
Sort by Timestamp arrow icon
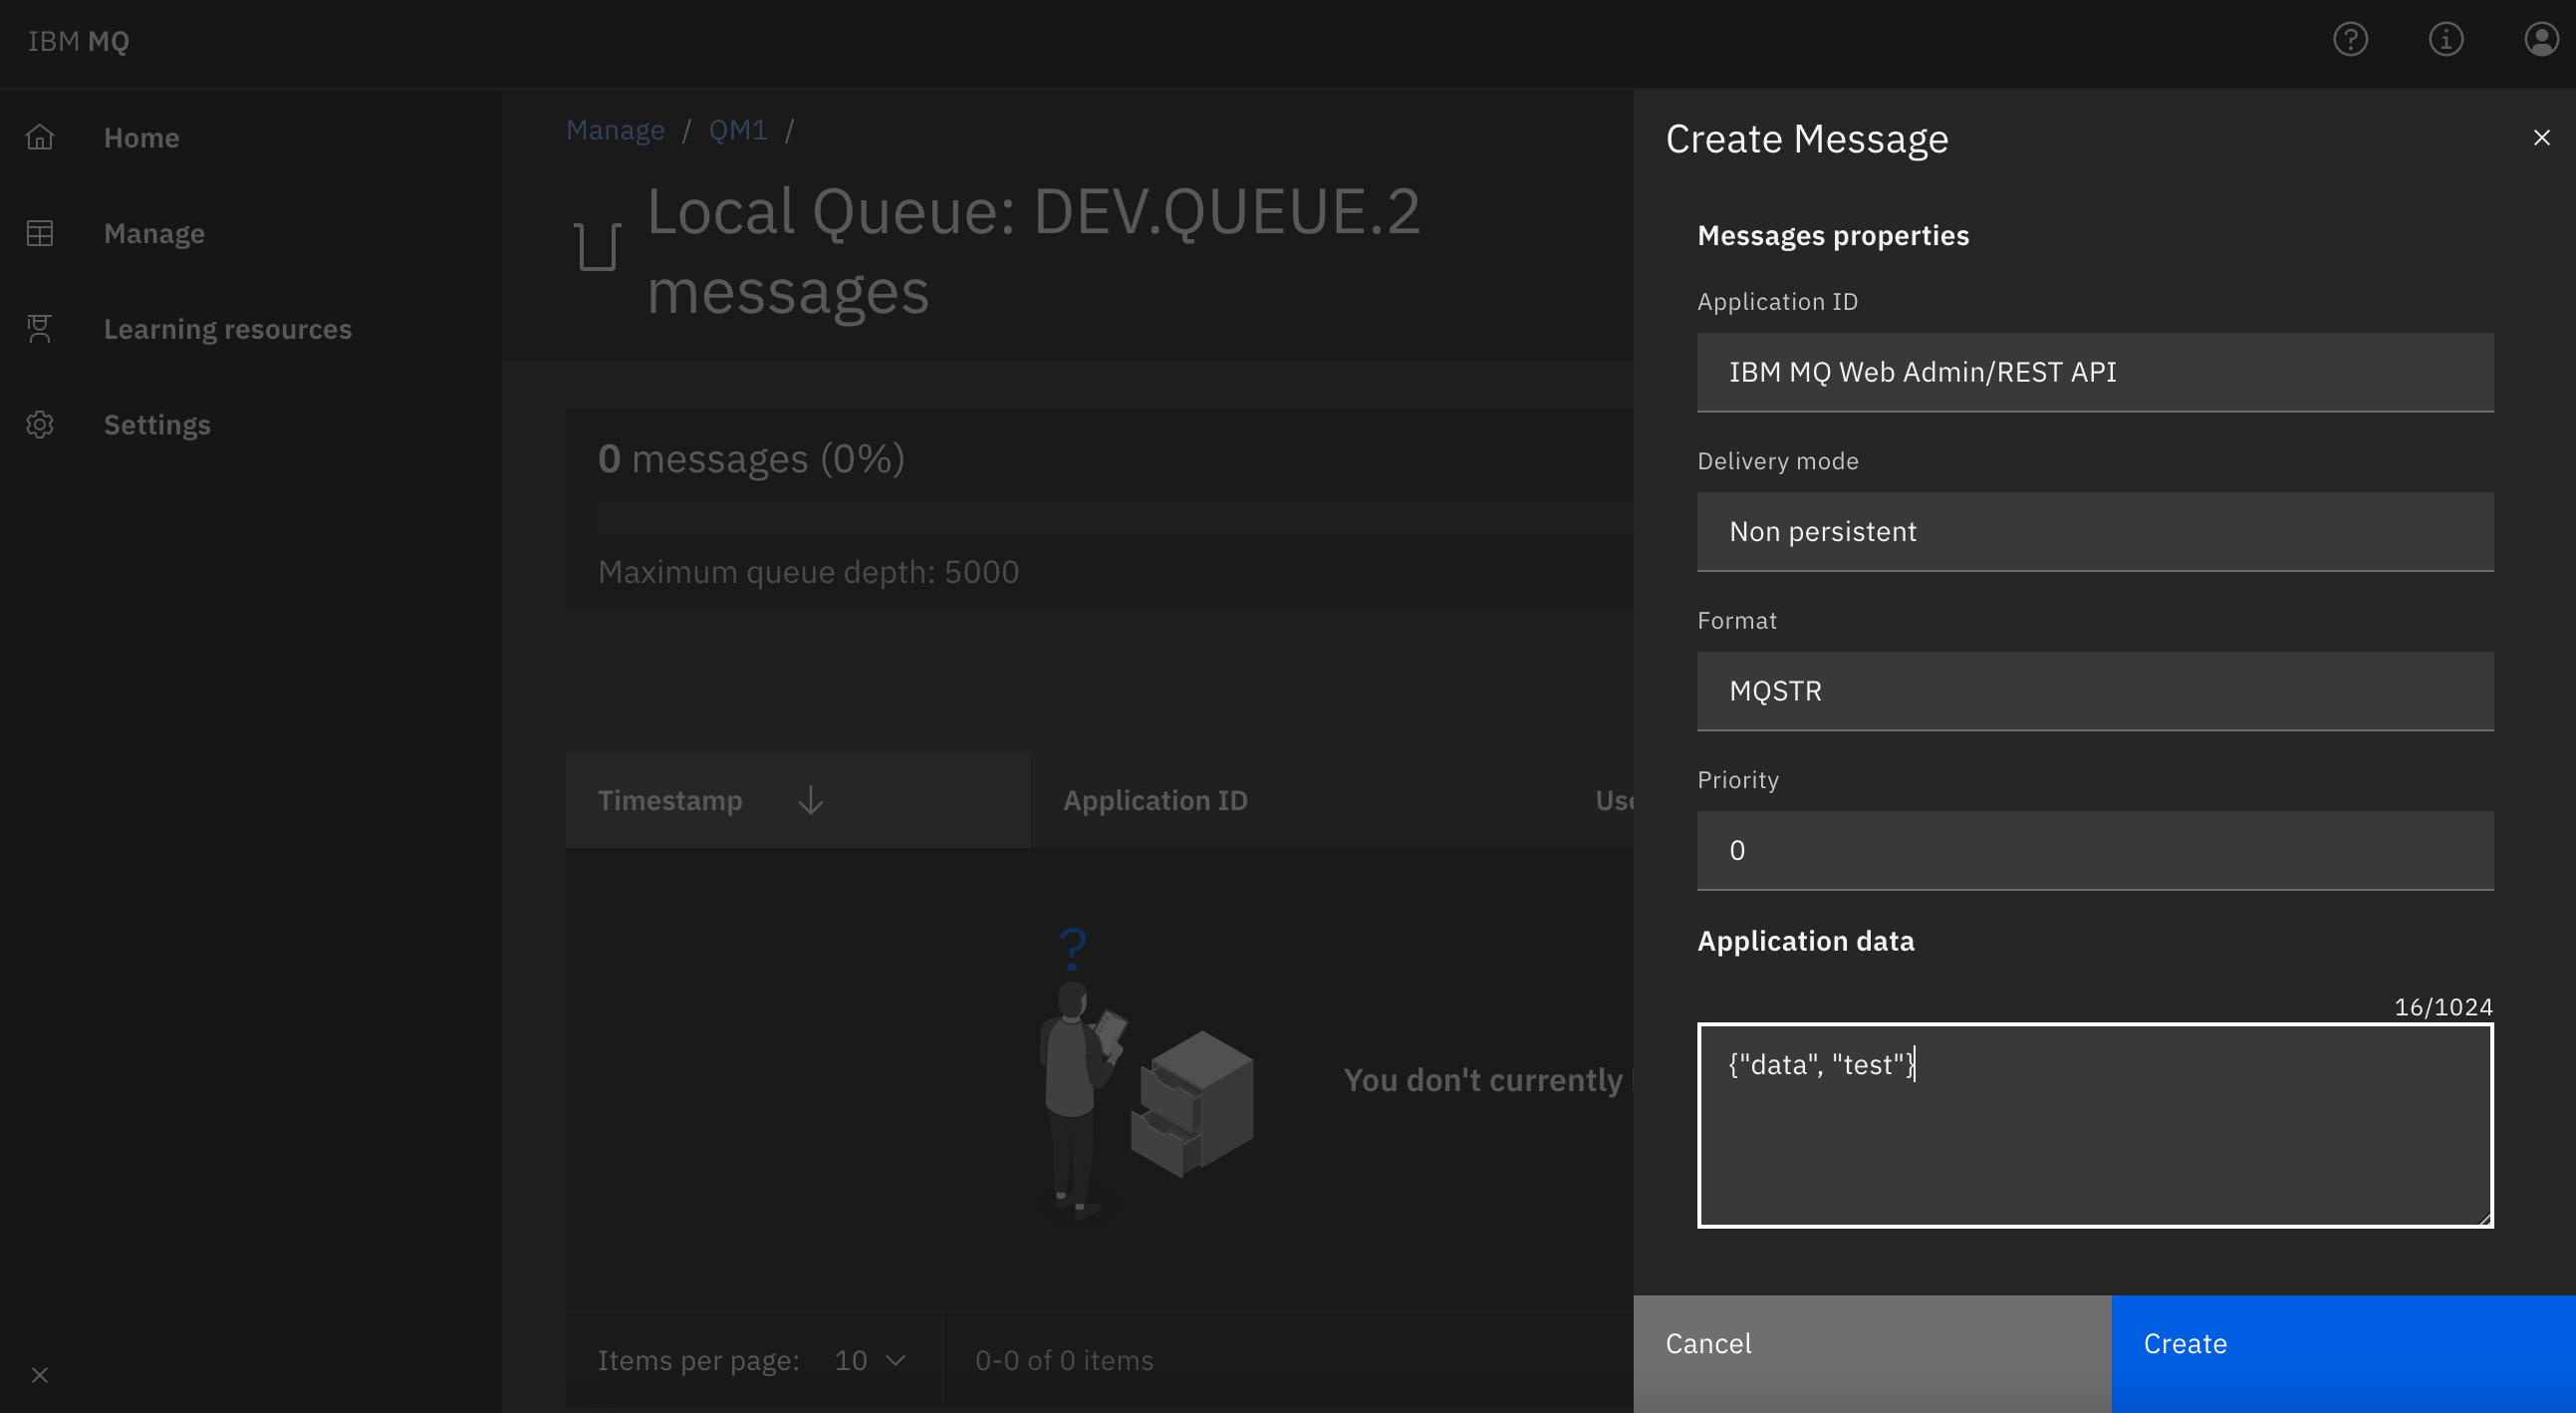pos(811,800)
